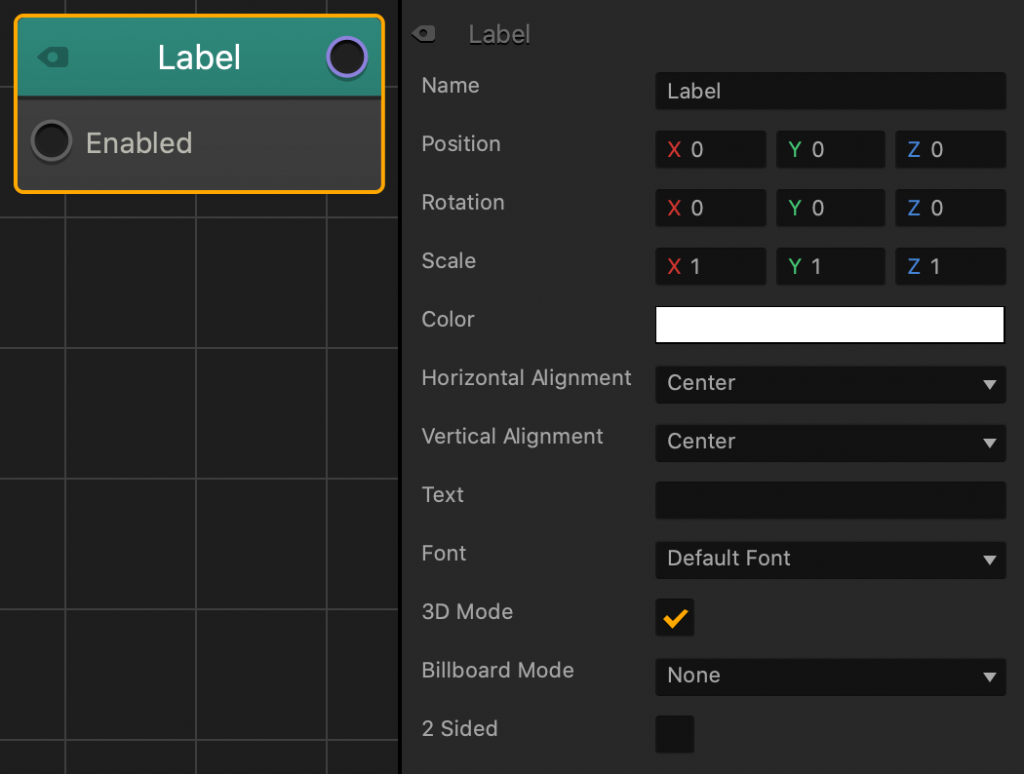
Task: Select the Position X value field
Action: (710, 149)
